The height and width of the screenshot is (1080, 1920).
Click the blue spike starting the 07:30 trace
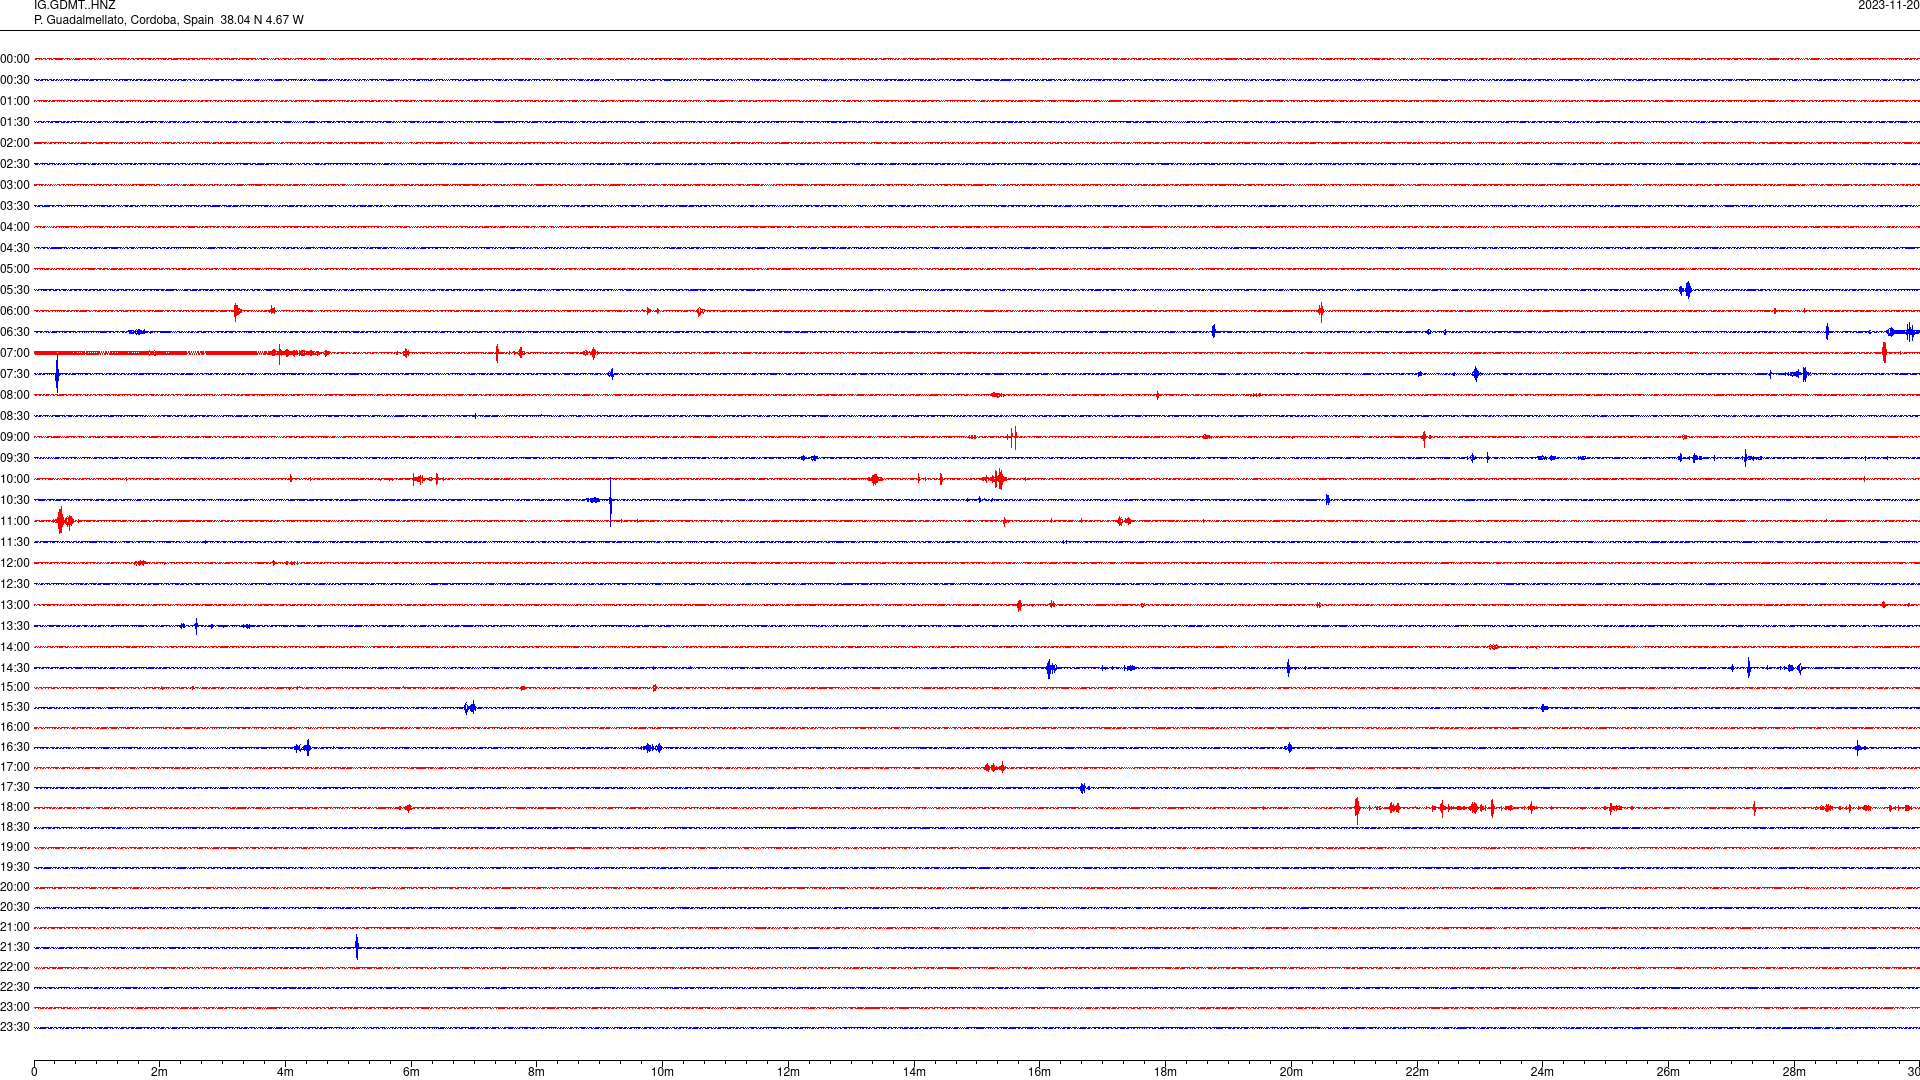tap(57, 373)
